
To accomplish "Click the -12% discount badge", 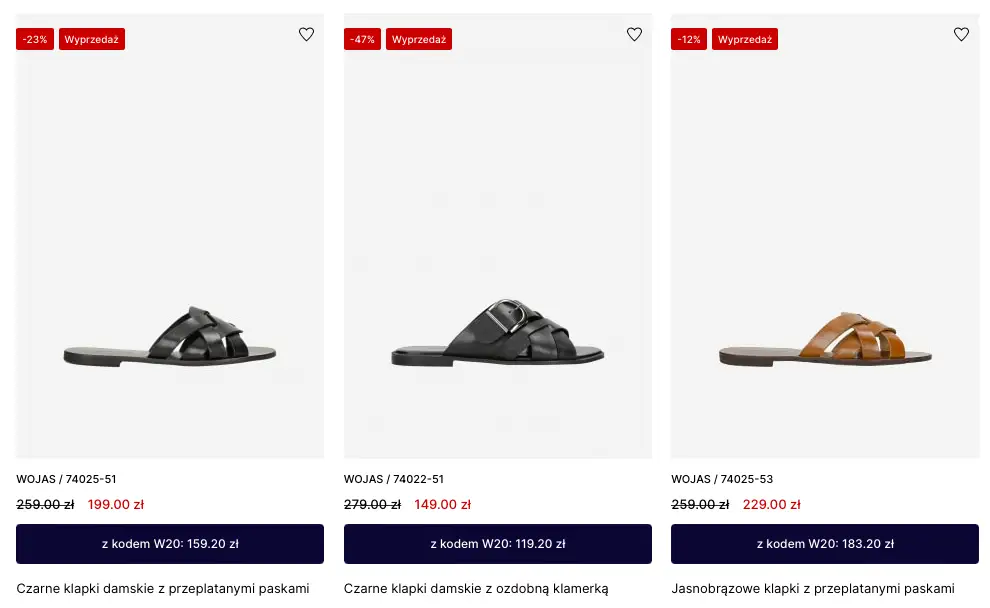I will pos(689,39).
